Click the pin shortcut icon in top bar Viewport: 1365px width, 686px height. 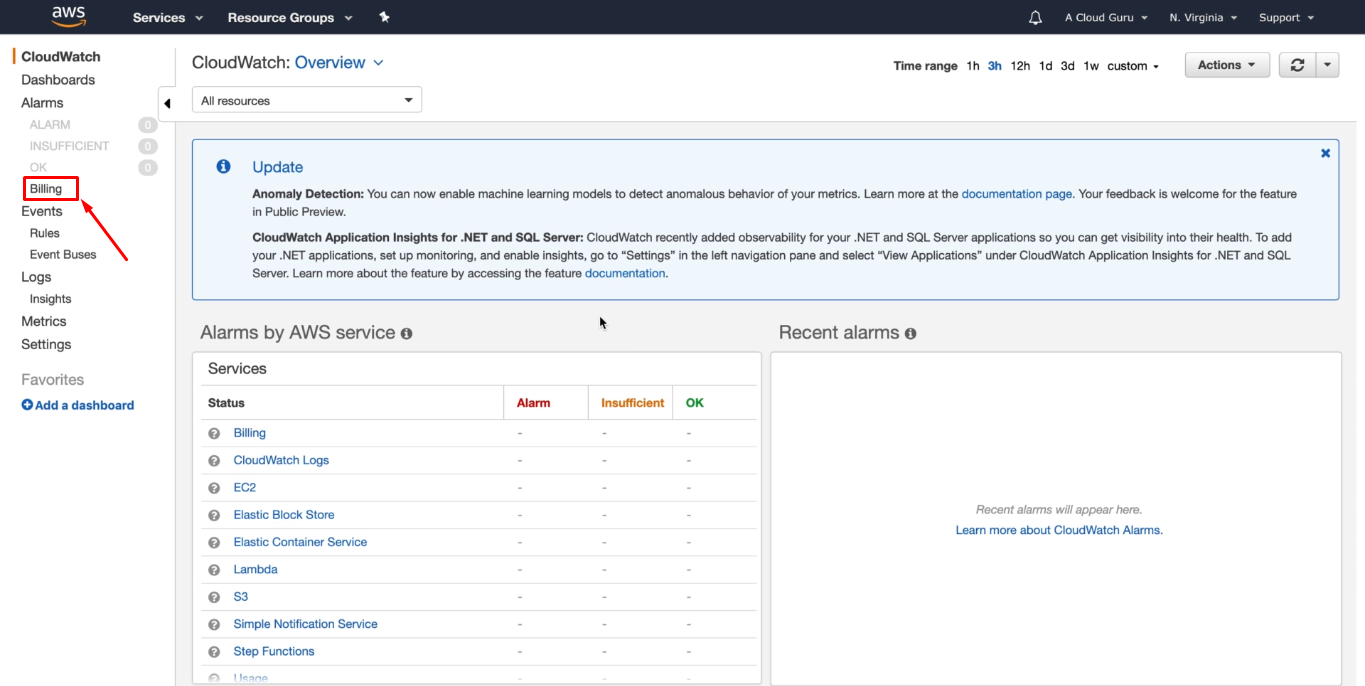[x=385, y=18]
